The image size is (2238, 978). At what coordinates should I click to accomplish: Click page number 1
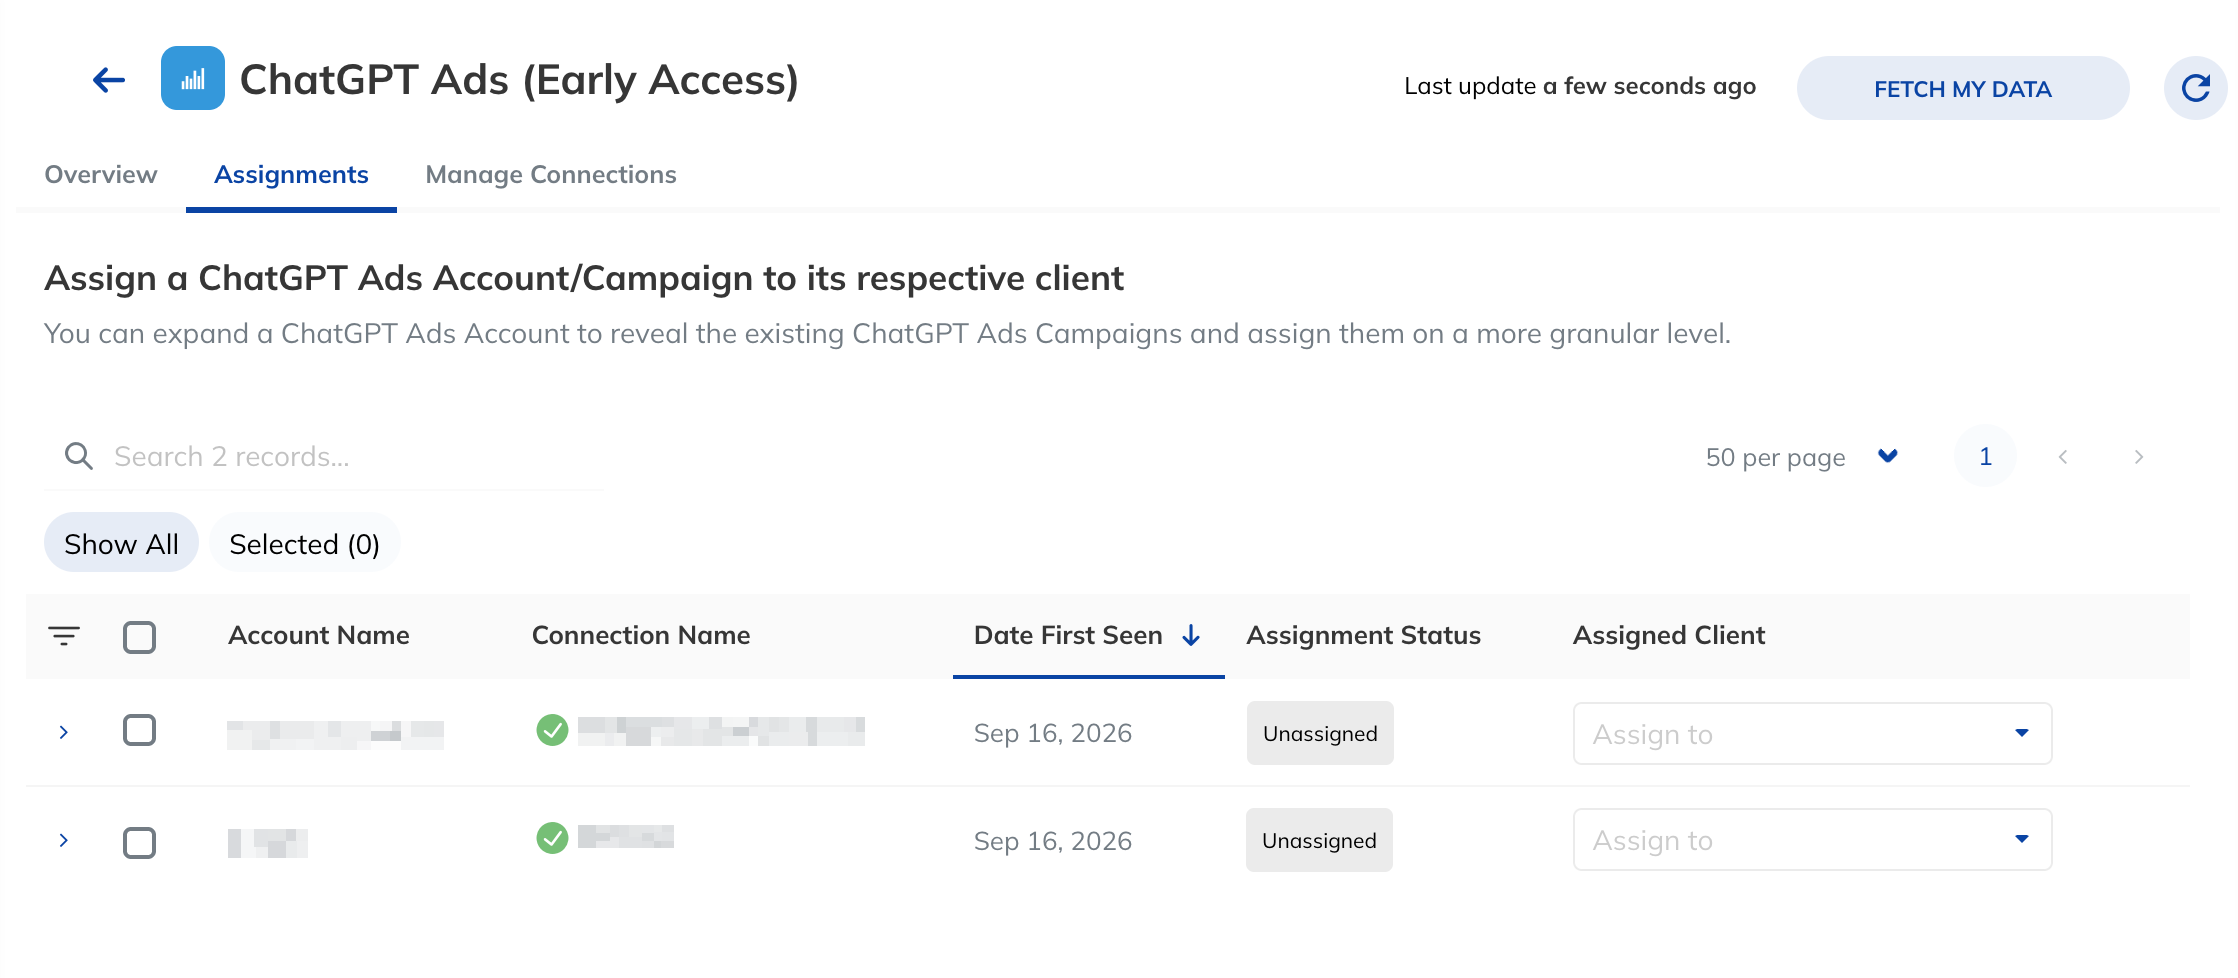[1985, 456]
